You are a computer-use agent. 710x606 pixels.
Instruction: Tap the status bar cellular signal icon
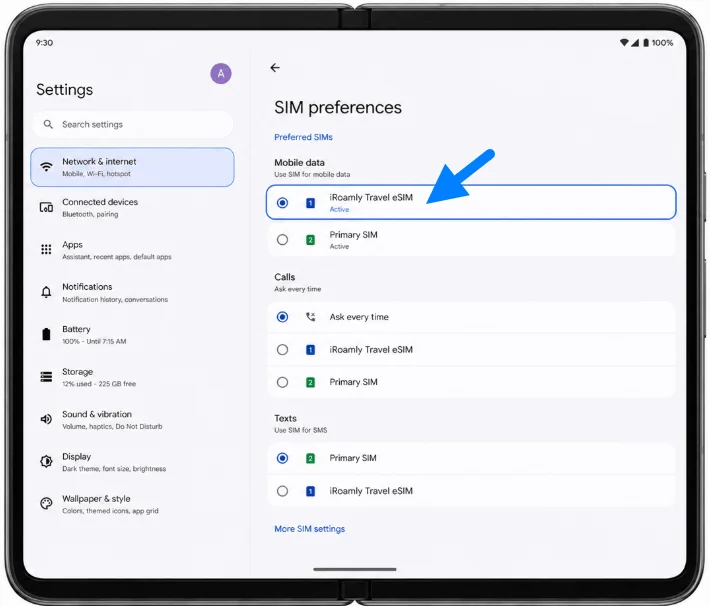[x=635, y=43]
